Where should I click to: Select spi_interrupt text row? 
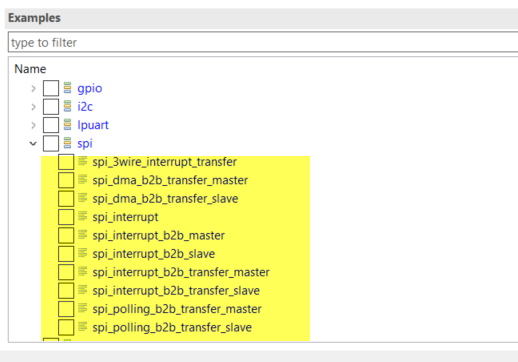point(125,217)
